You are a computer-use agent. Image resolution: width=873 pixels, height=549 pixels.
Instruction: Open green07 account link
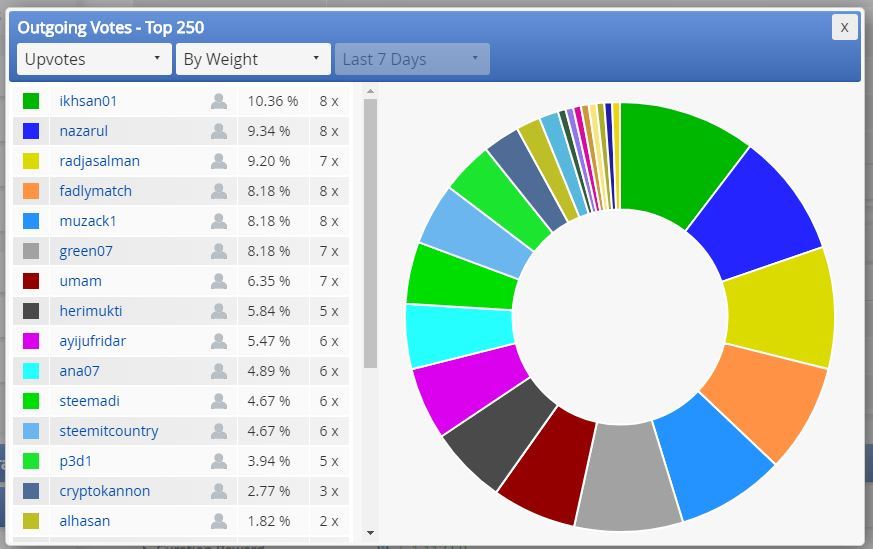point(86,251)
